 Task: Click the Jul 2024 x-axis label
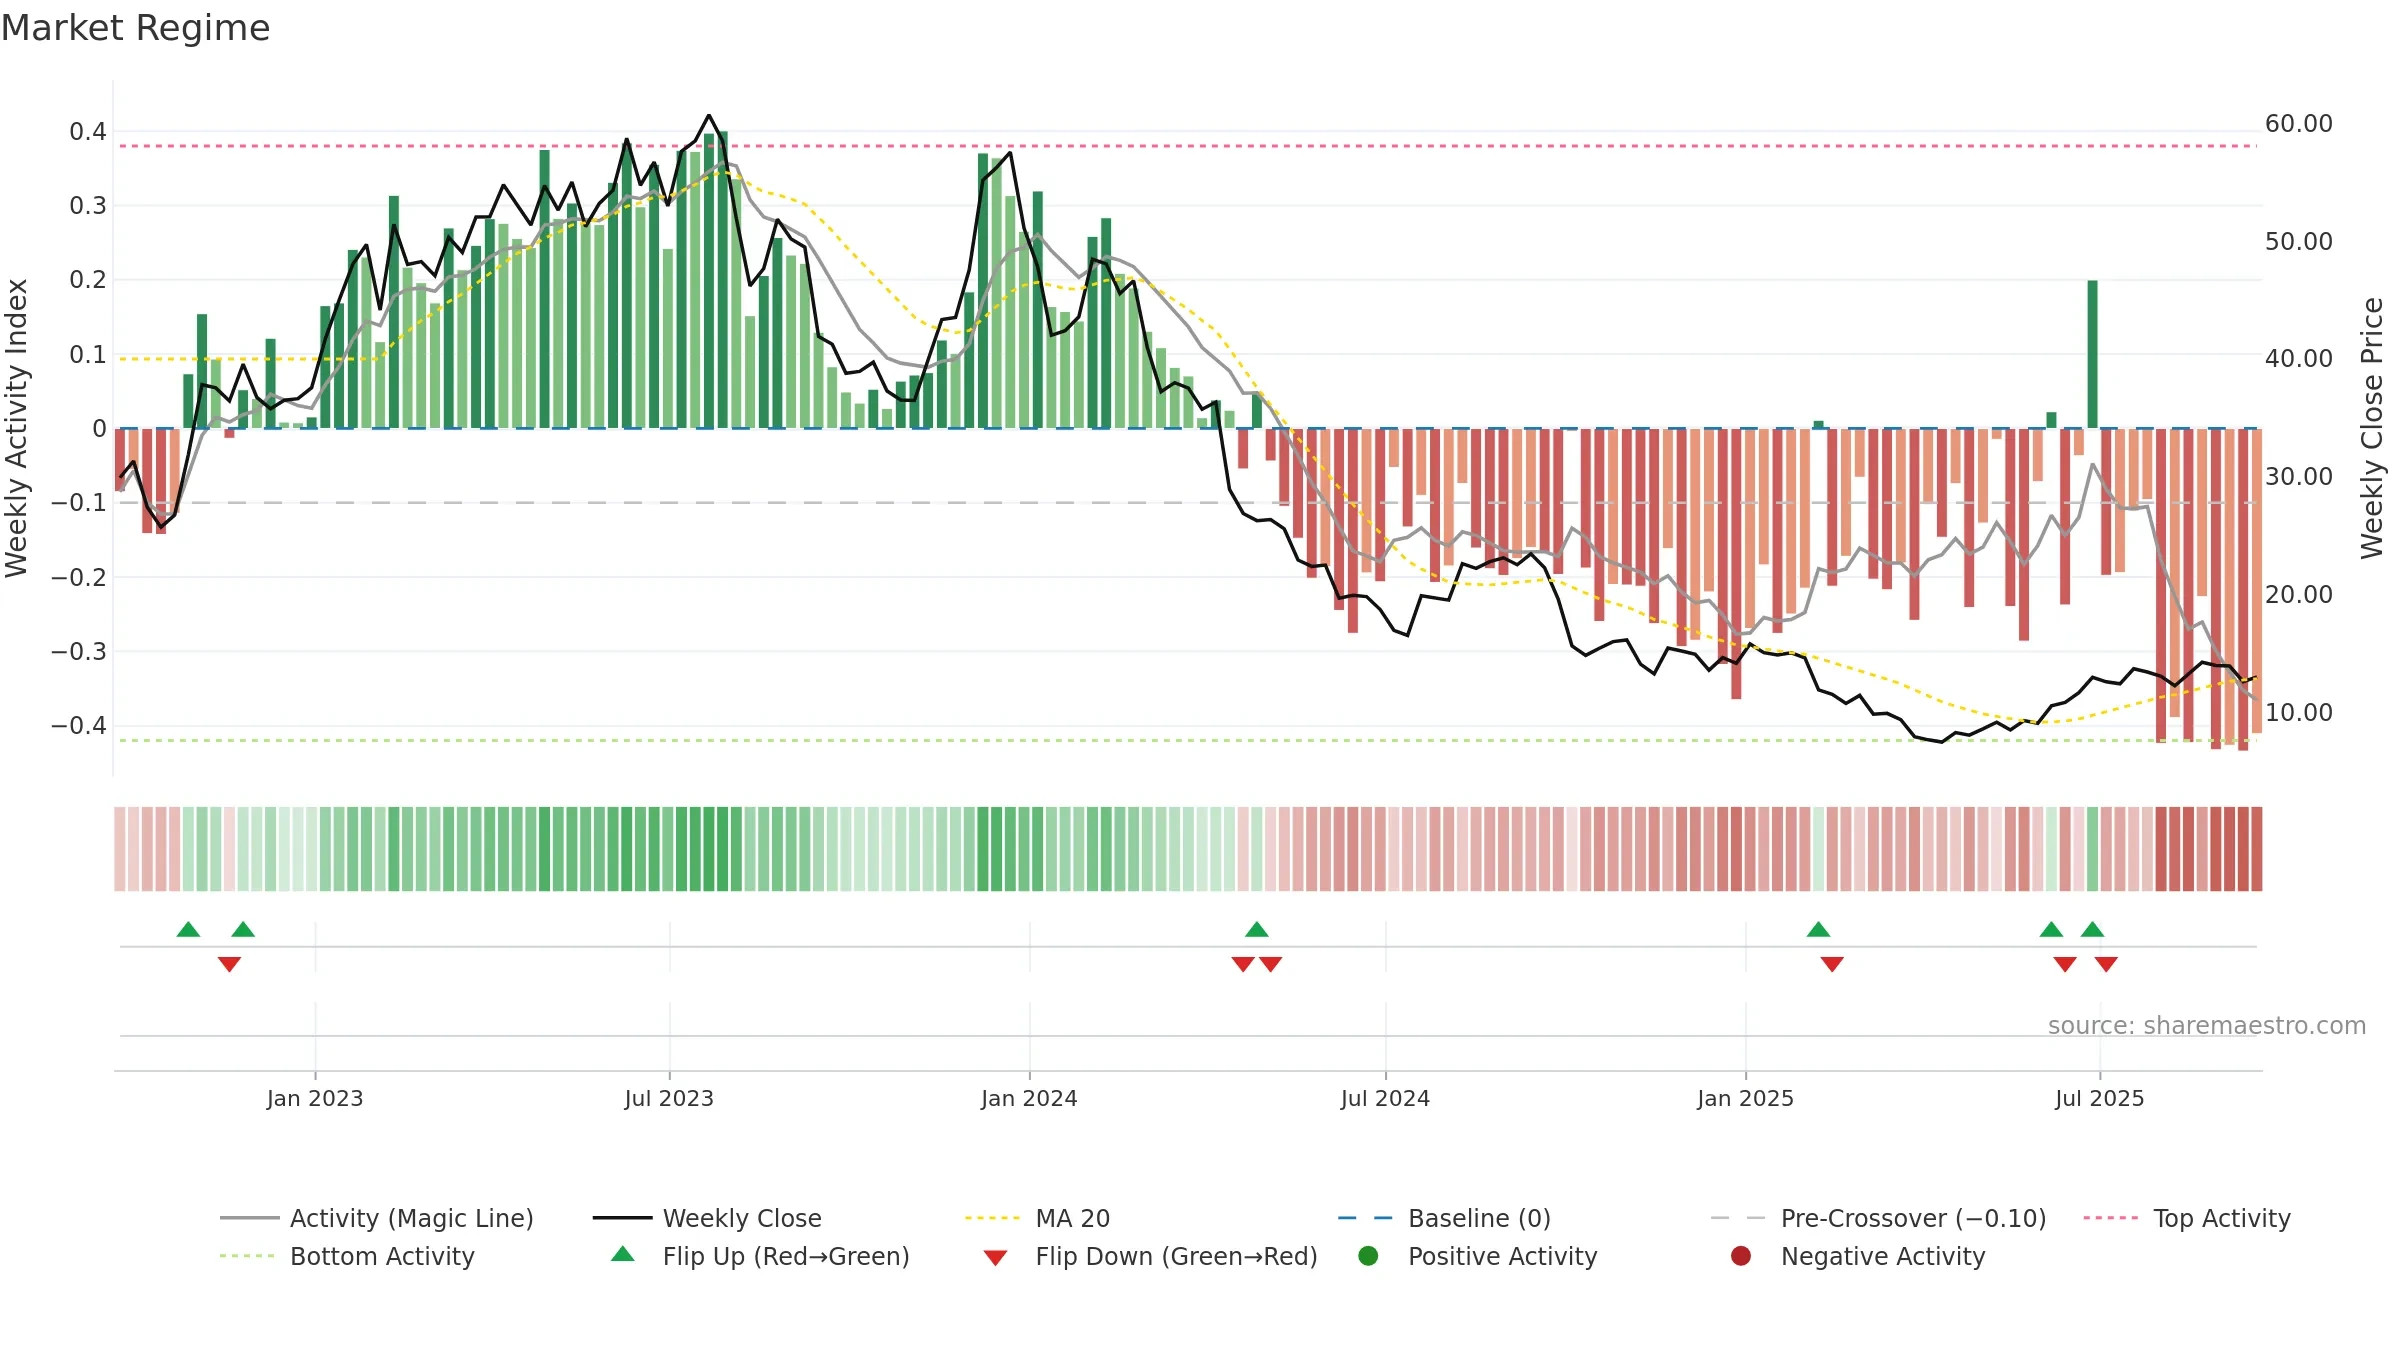pos(1385,1098)
